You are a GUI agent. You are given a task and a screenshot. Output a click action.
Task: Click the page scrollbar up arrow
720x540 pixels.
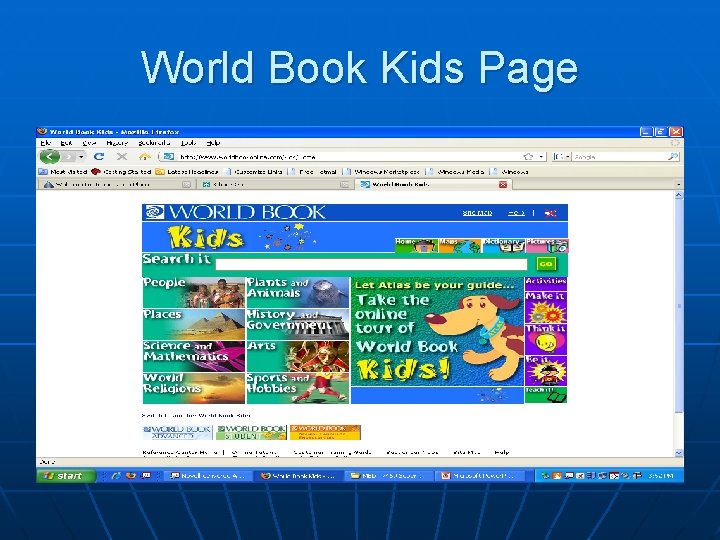coord(679,196)
